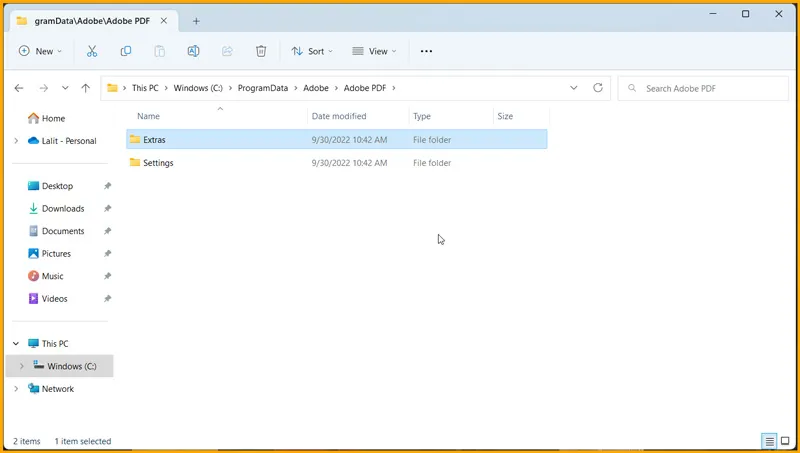Open the See more three-dots menu
Screen dimensions: 800x453
[x=426, y=51]
